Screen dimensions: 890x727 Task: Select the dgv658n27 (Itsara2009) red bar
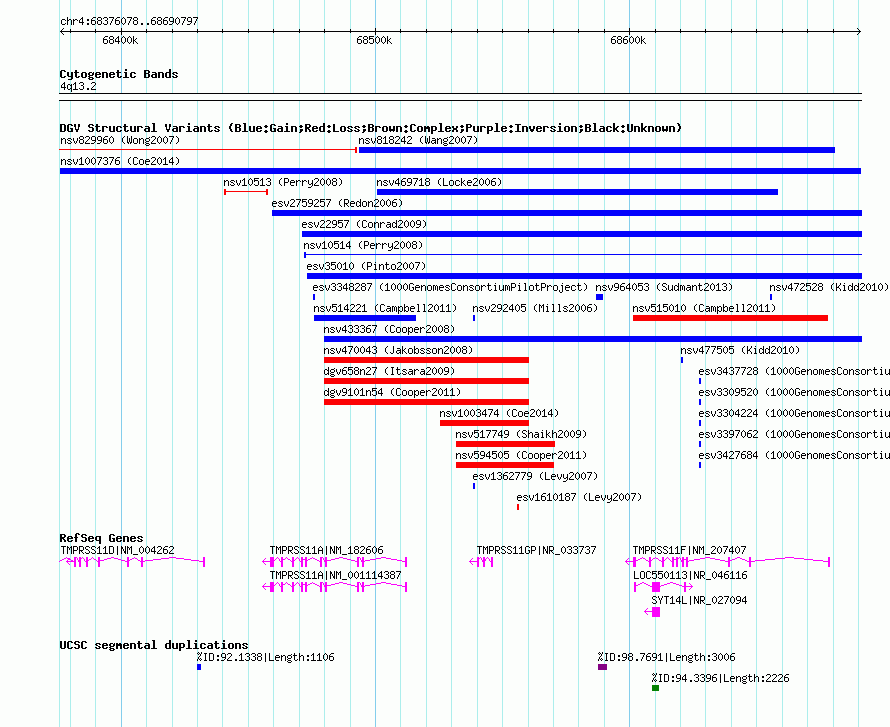(426, 381)
